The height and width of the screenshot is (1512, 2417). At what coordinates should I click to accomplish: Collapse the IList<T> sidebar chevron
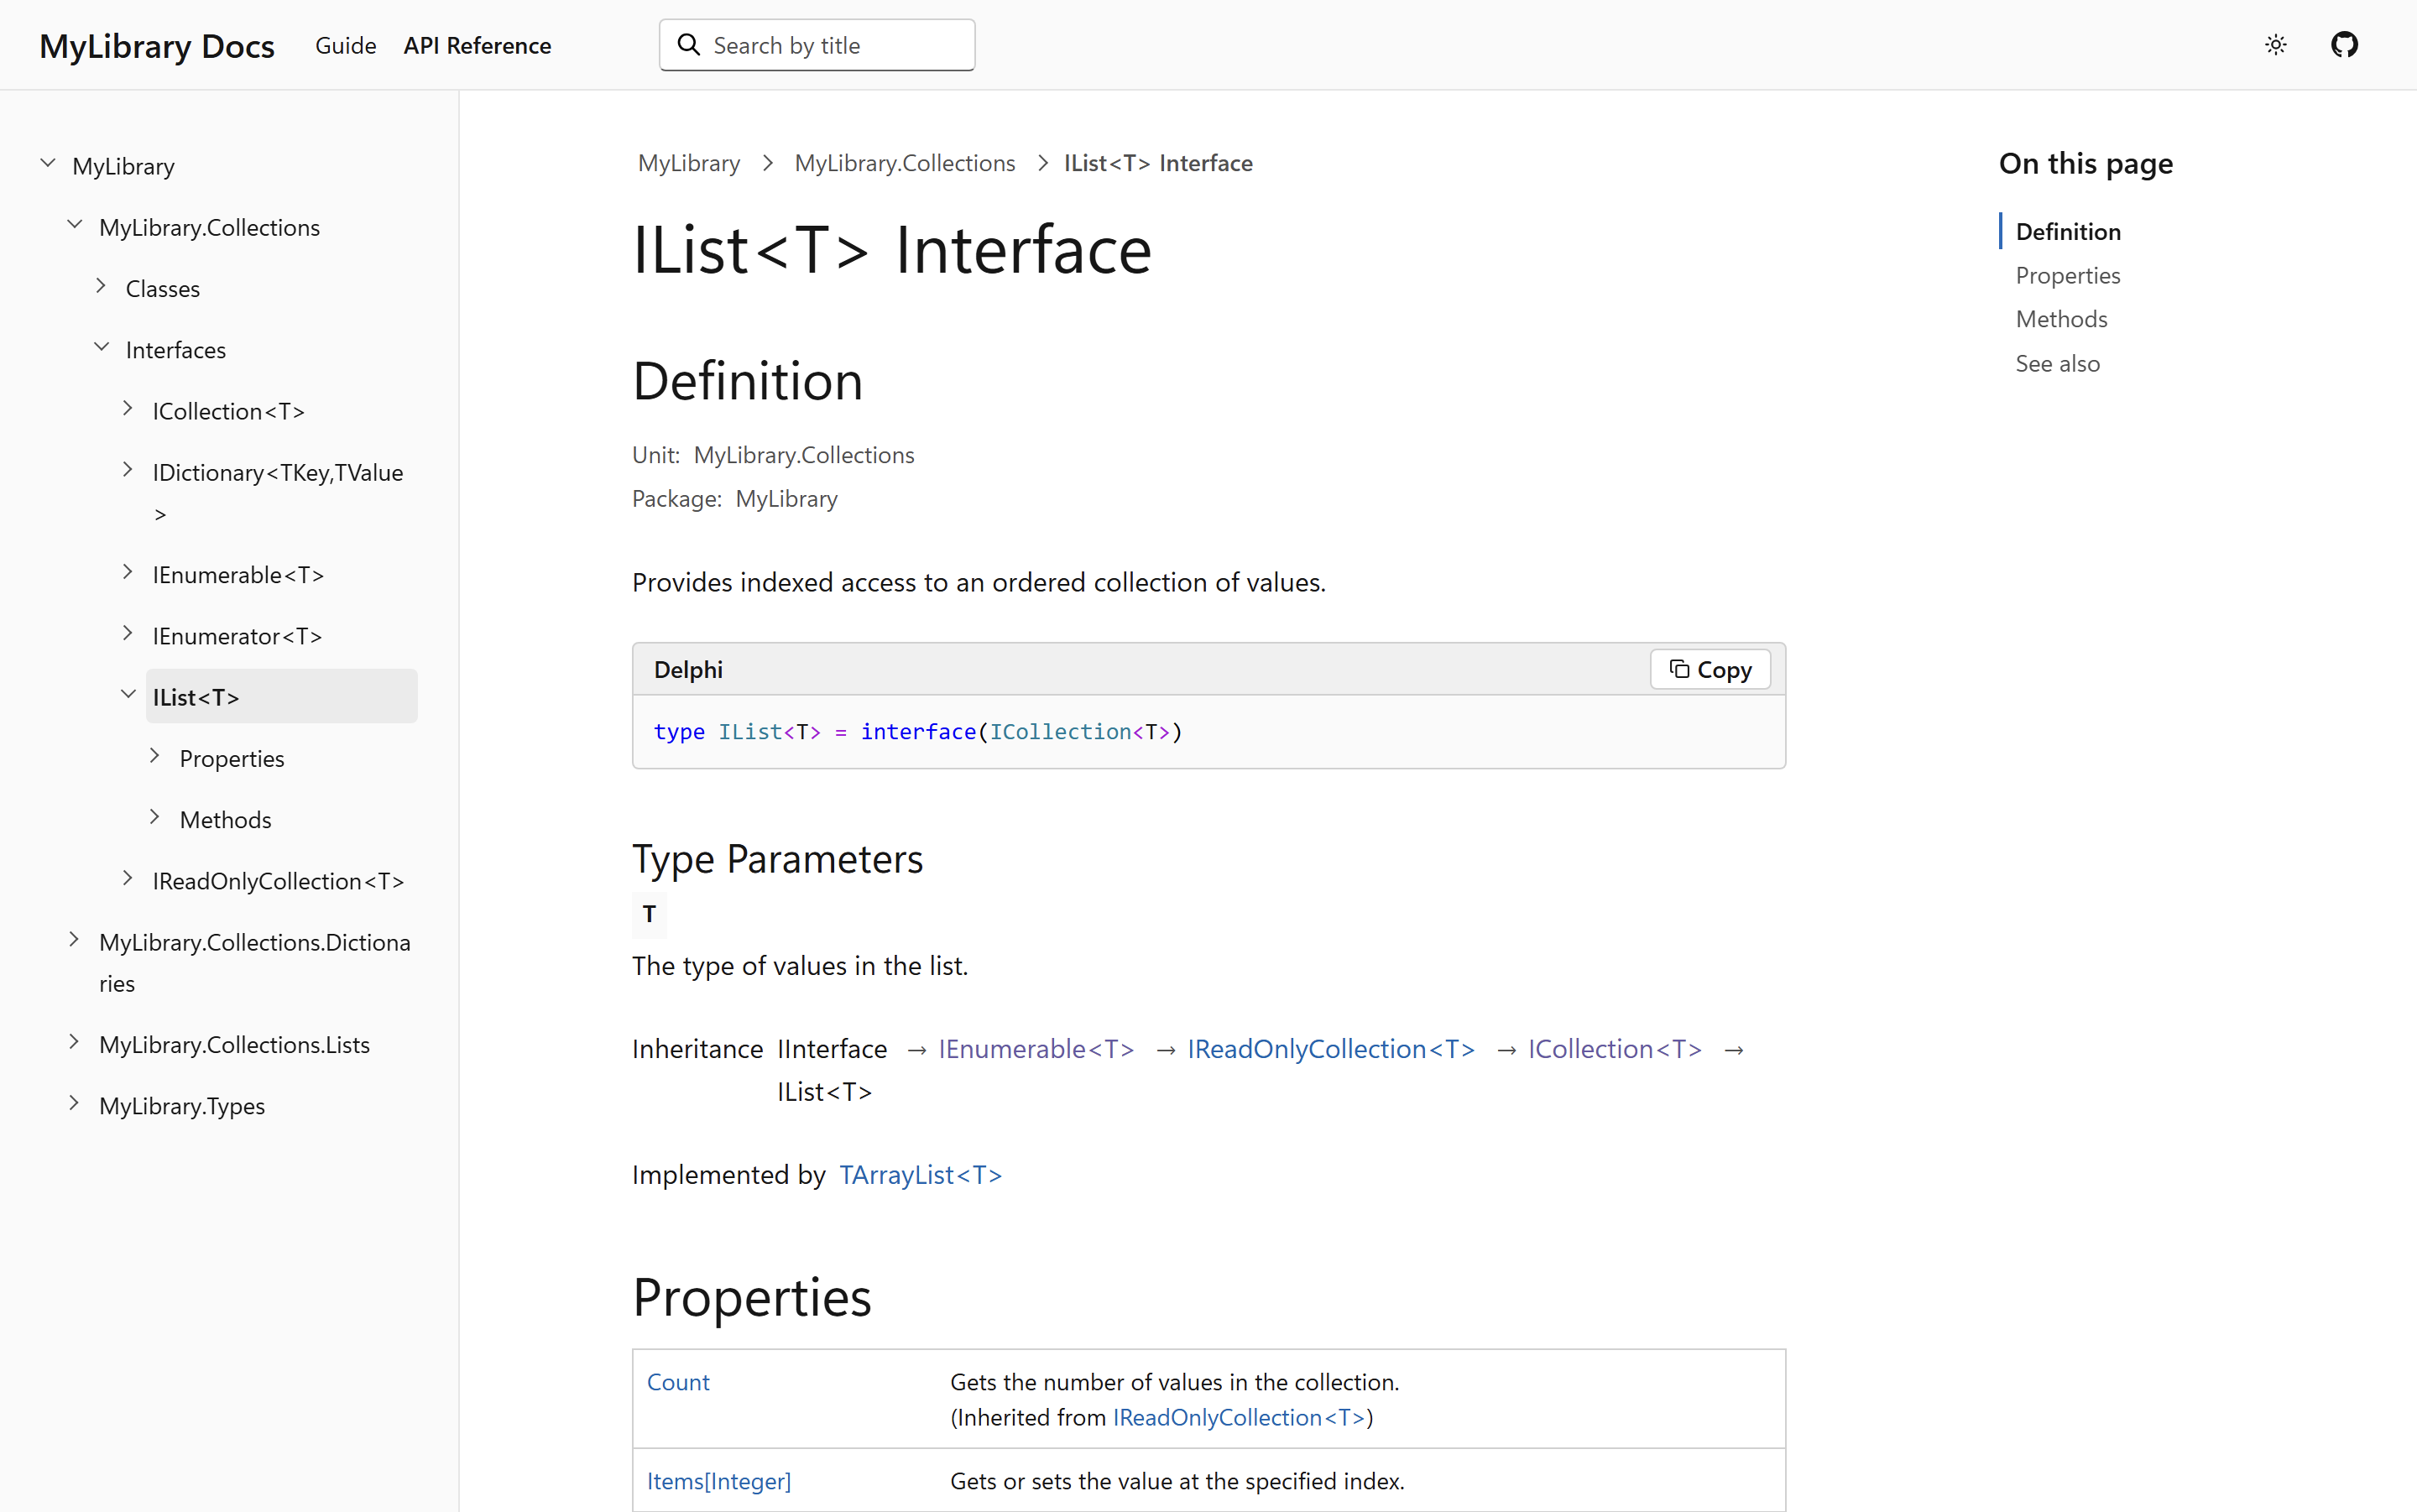128,694
